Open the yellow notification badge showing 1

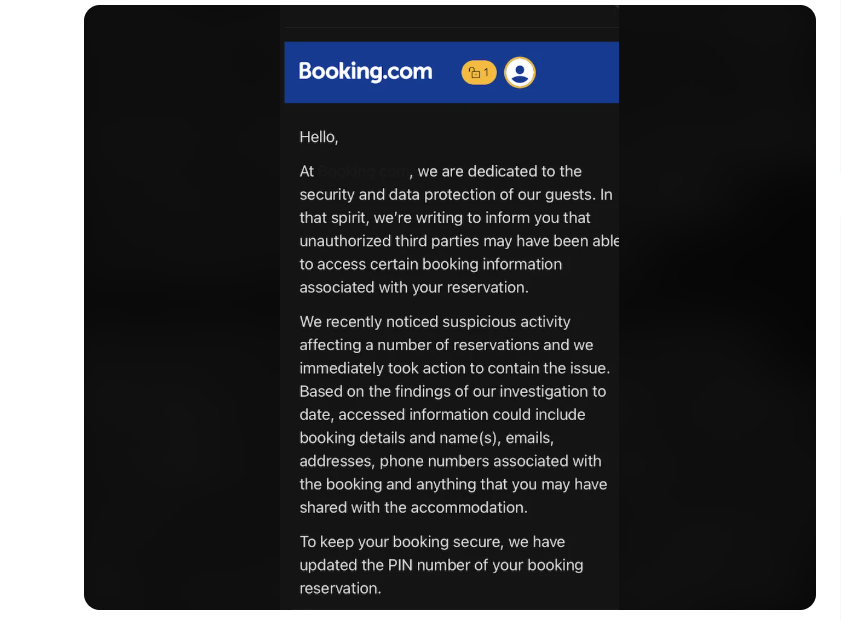pyautogui.click(x=478, y=72)
